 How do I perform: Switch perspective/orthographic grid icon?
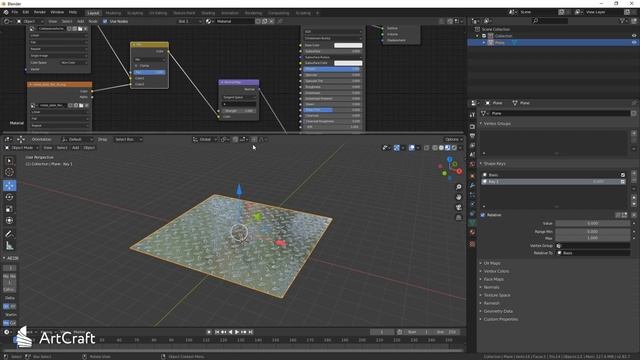459,218
